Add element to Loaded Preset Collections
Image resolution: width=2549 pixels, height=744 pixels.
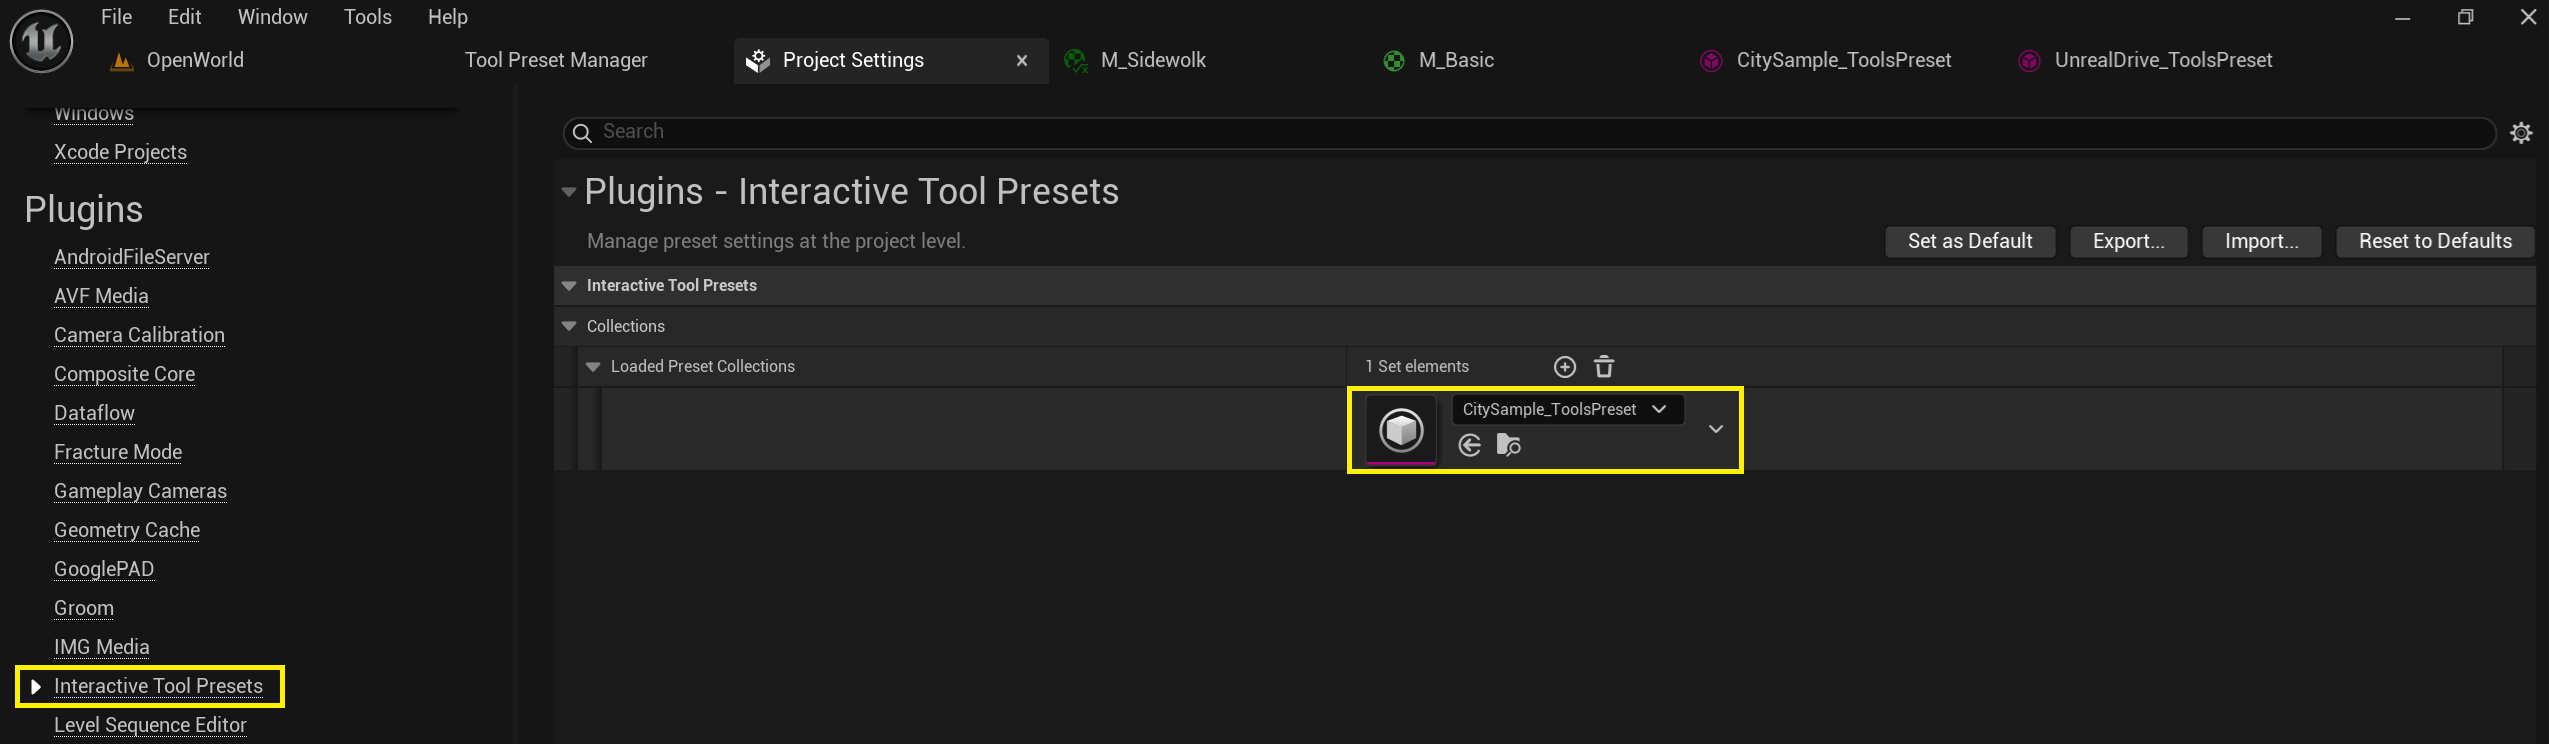(x=1565, y=367)
